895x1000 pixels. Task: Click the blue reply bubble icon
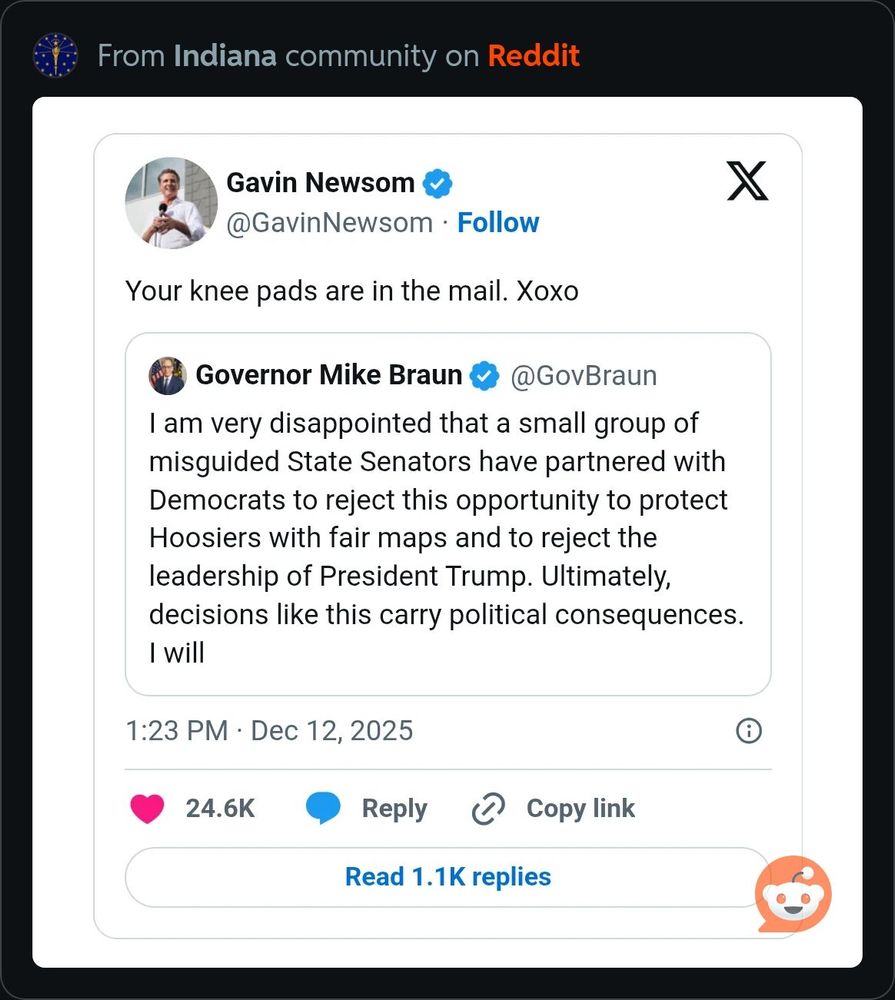pyautogui.click(x=322, y=808)
